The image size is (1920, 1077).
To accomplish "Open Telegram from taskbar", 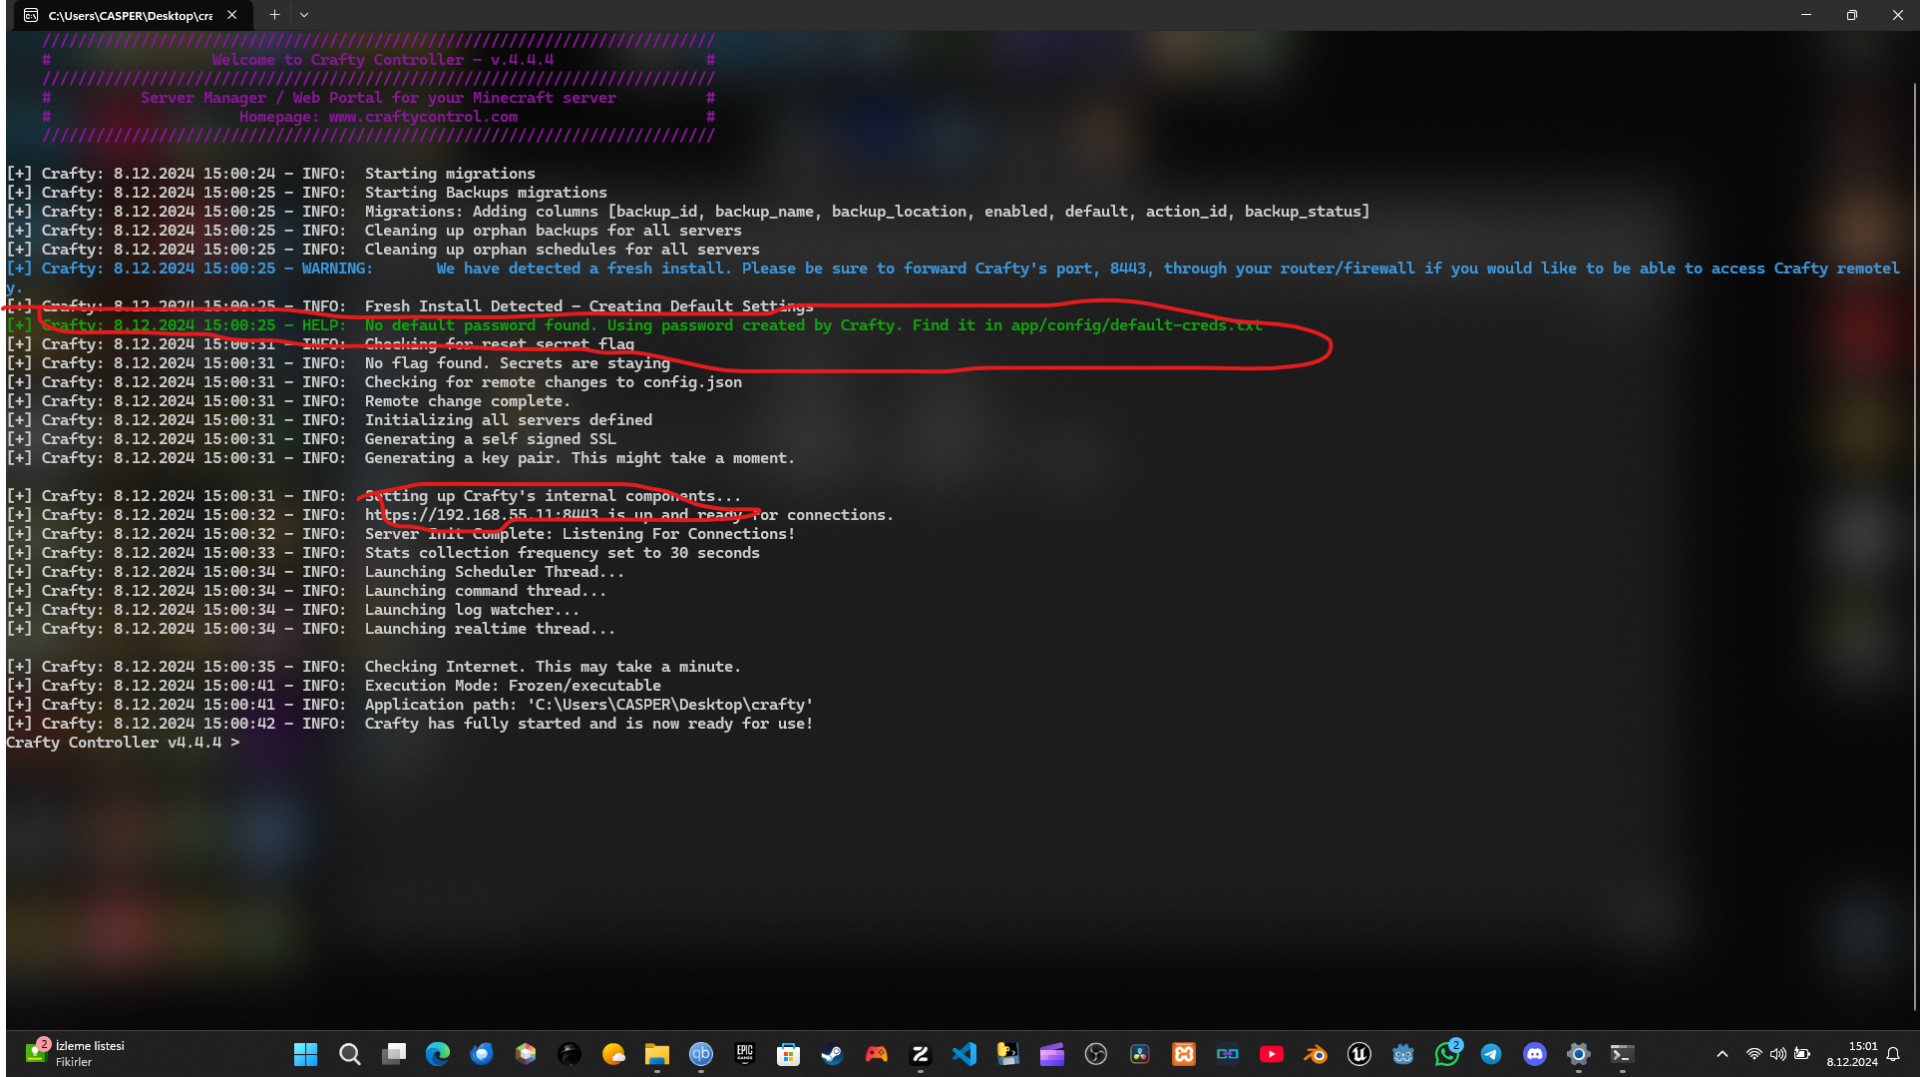I will click(x=1491, y=1054).
